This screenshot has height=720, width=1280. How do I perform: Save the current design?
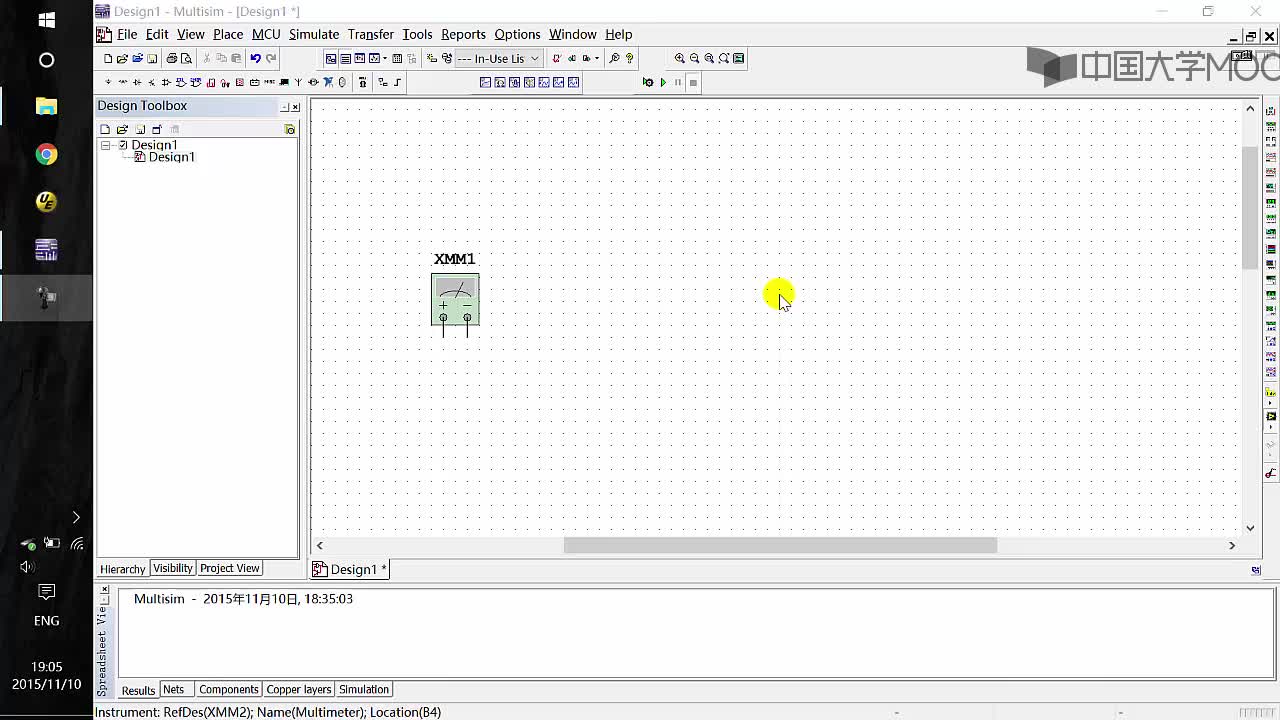pyautogui.click(x=152, y=58)
